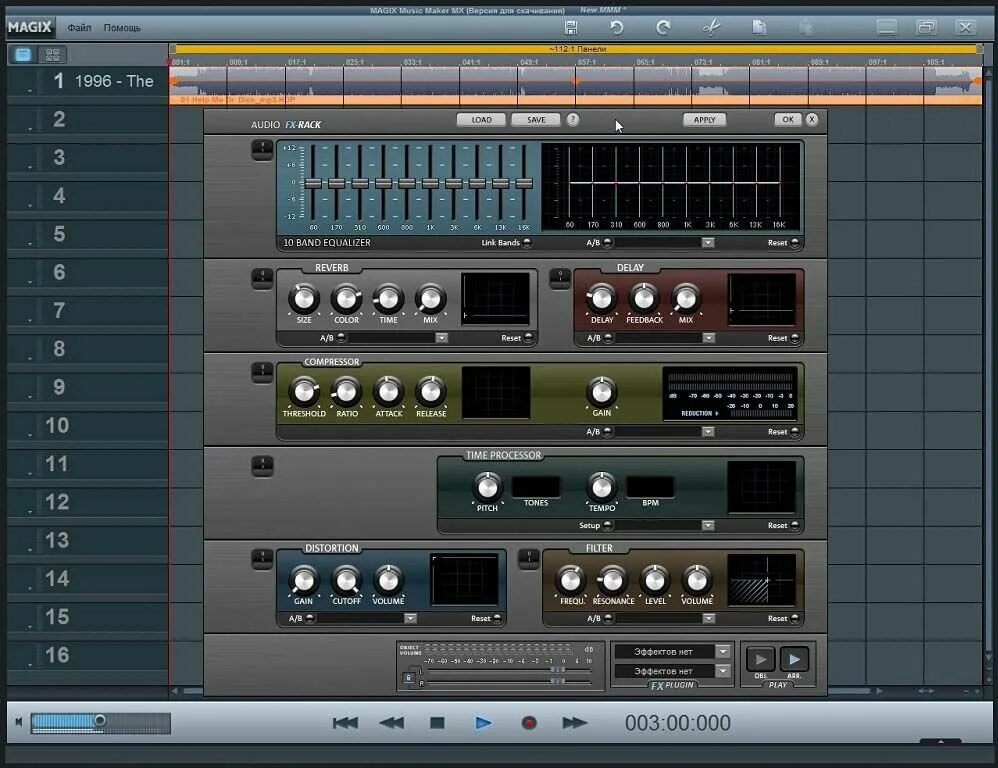Skip to start of arrangement
Image resolution: width=998 pixels, height=768 pixels.
[x=346, y=723]
